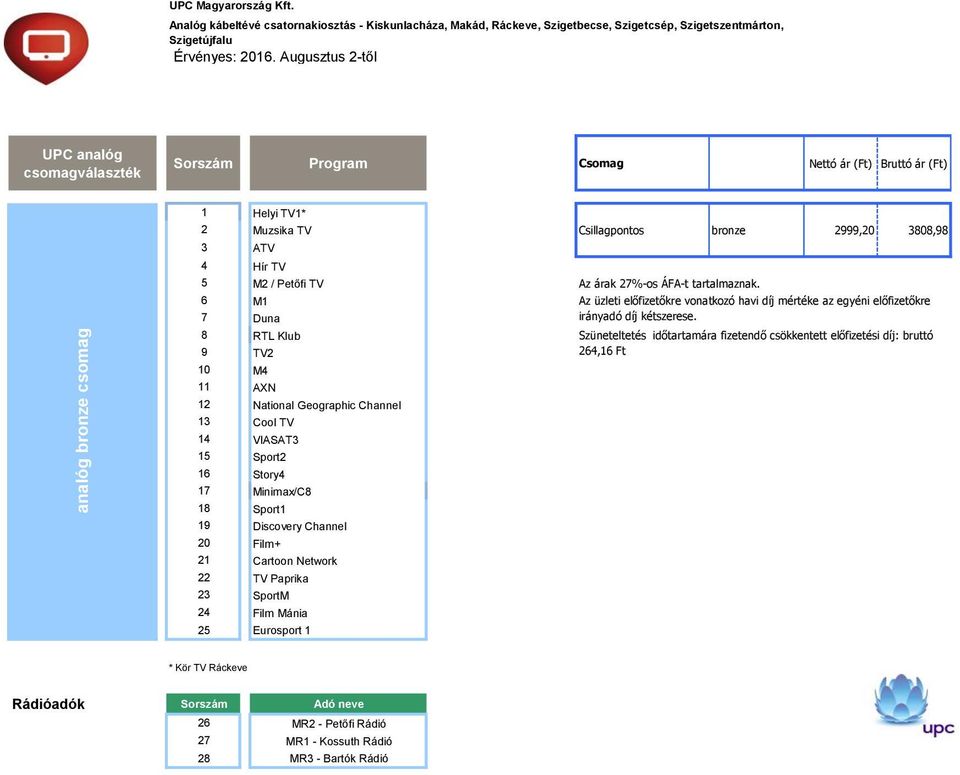Click Hír TV in the program list
Viewport: 960px width, 775px height.
tap(269, 266)
